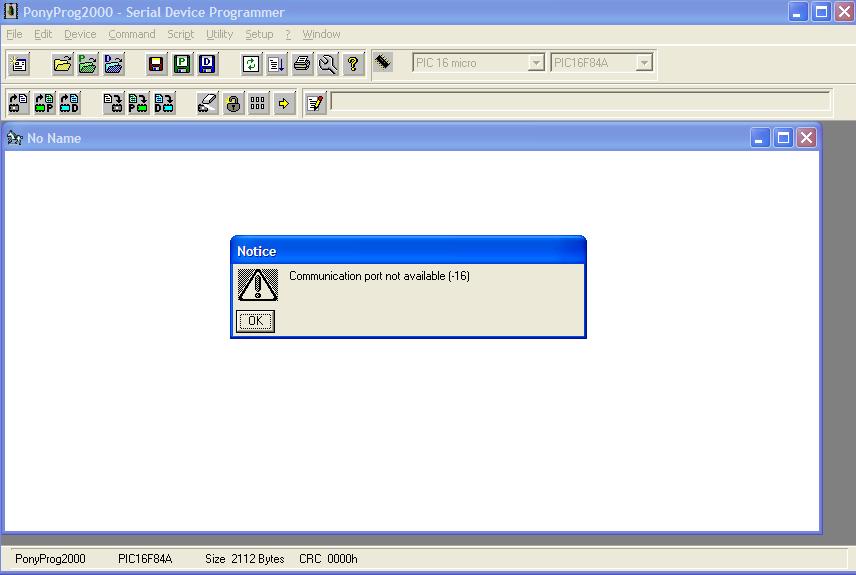Click the chip icon beside device selector
The width and height of the screenshot is (856, 575).
tap(383, 62)
